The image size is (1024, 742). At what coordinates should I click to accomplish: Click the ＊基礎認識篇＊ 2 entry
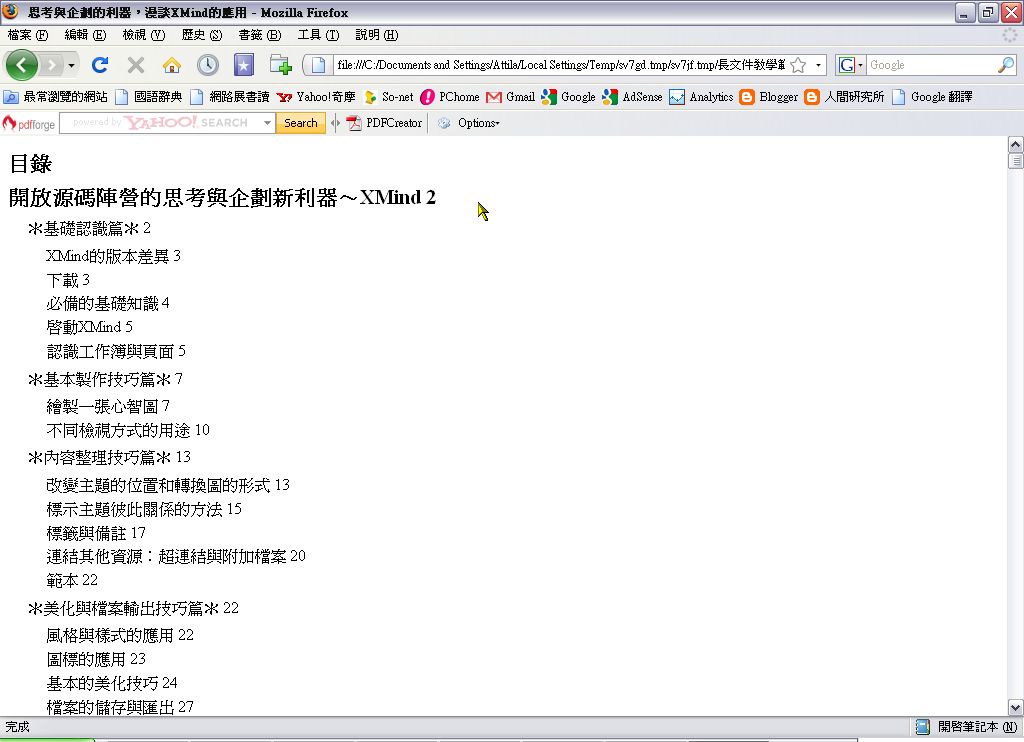[x=89, y=228]
